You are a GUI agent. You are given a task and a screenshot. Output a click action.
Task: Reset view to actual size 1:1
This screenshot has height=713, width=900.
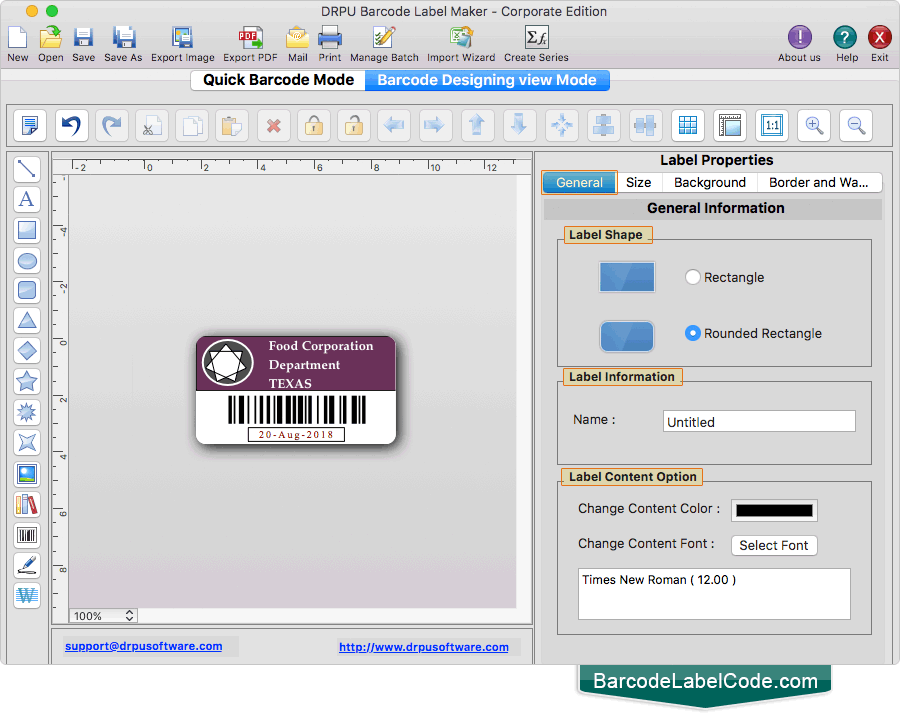click(x=772, y=125)
